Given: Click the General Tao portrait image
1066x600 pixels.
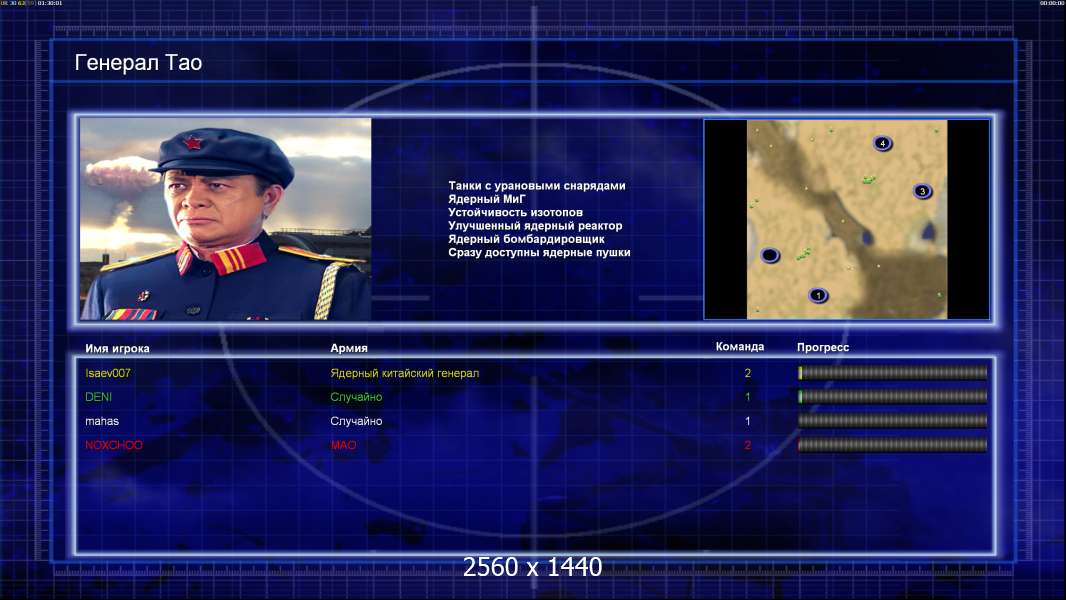Looking at the screenshot, I should (x=226, y=219).
